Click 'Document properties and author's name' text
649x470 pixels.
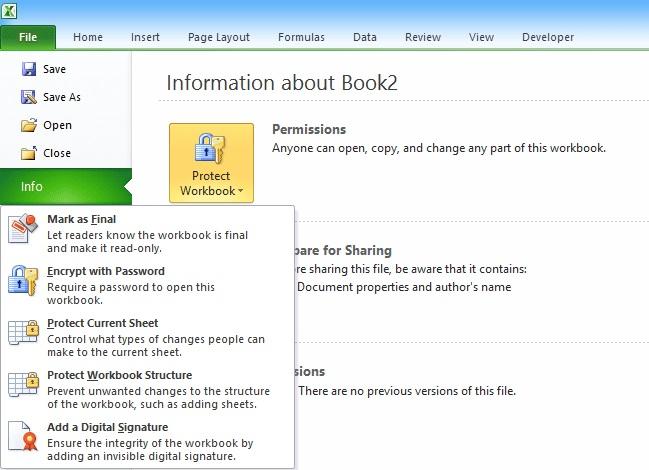point(404,287)
